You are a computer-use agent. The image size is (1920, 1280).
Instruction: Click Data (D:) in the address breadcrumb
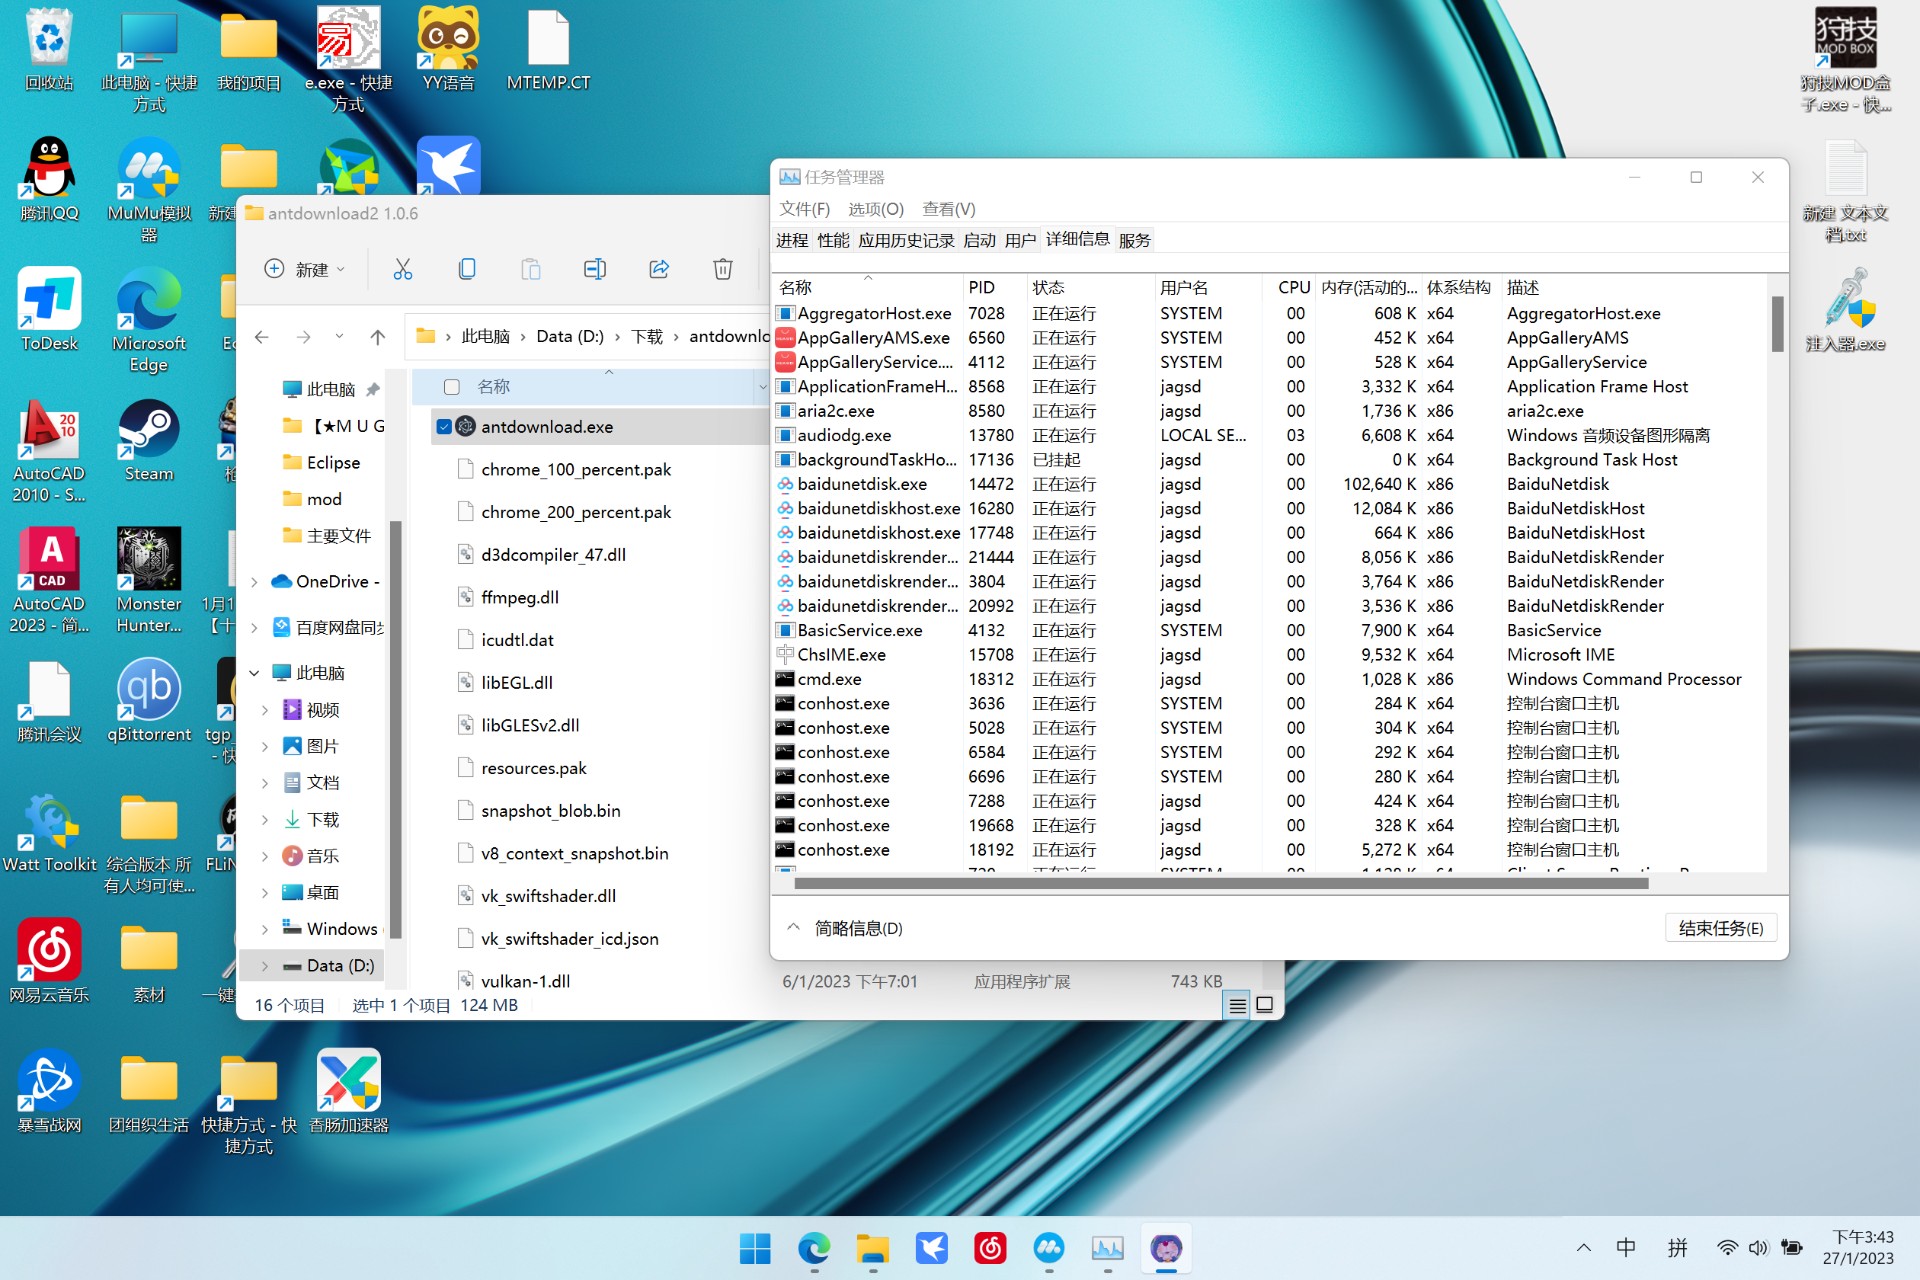click(x=570, y=337)
